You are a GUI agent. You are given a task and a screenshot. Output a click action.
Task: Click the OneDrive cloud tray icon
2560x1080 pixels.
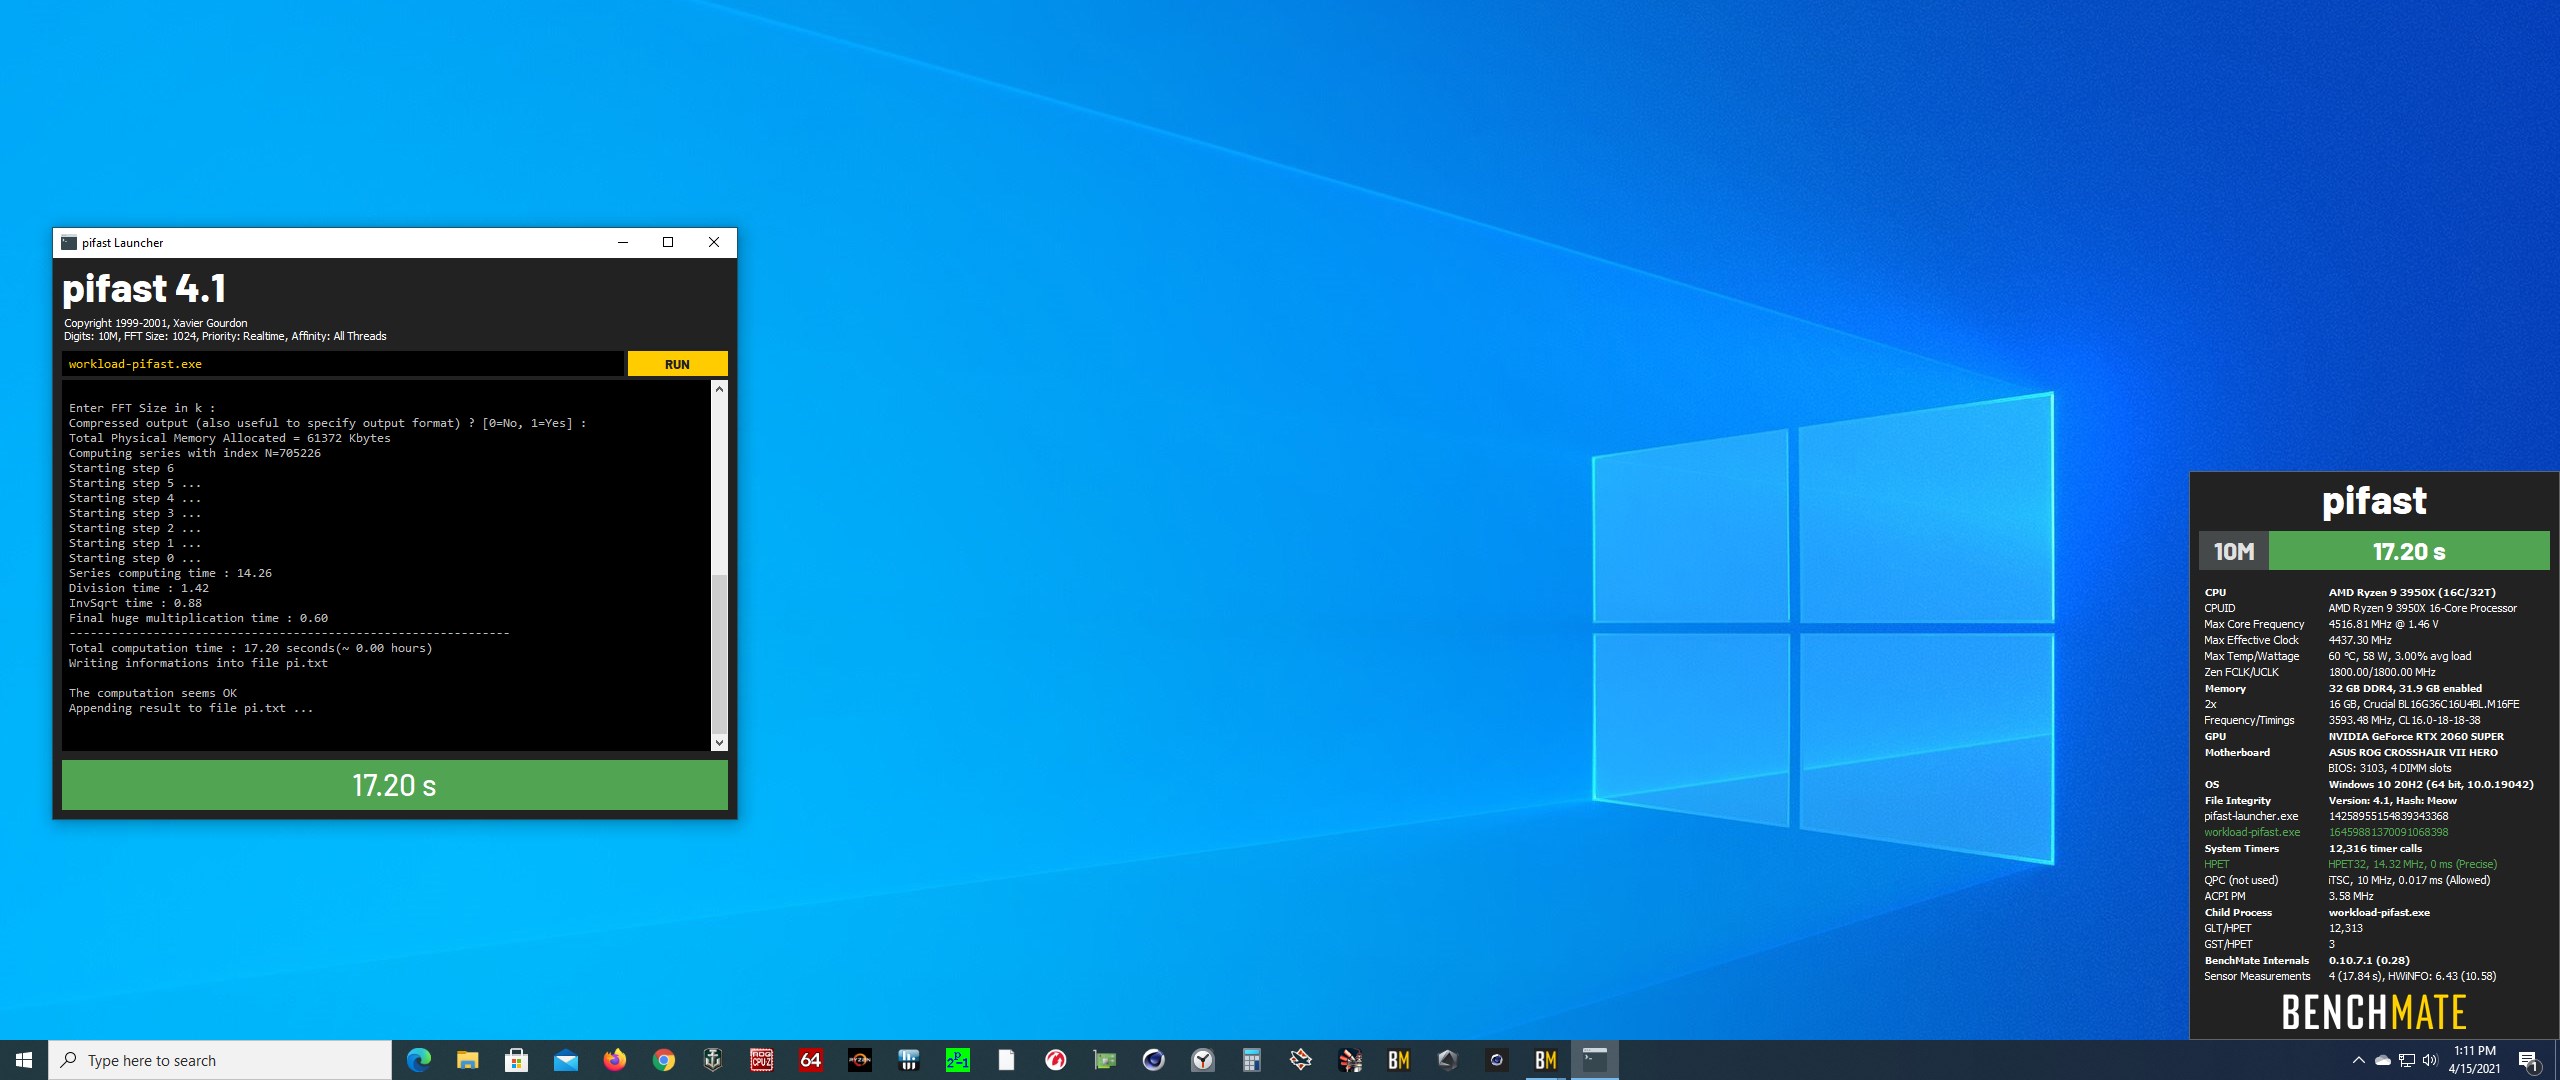(x=2382, y=1060)
